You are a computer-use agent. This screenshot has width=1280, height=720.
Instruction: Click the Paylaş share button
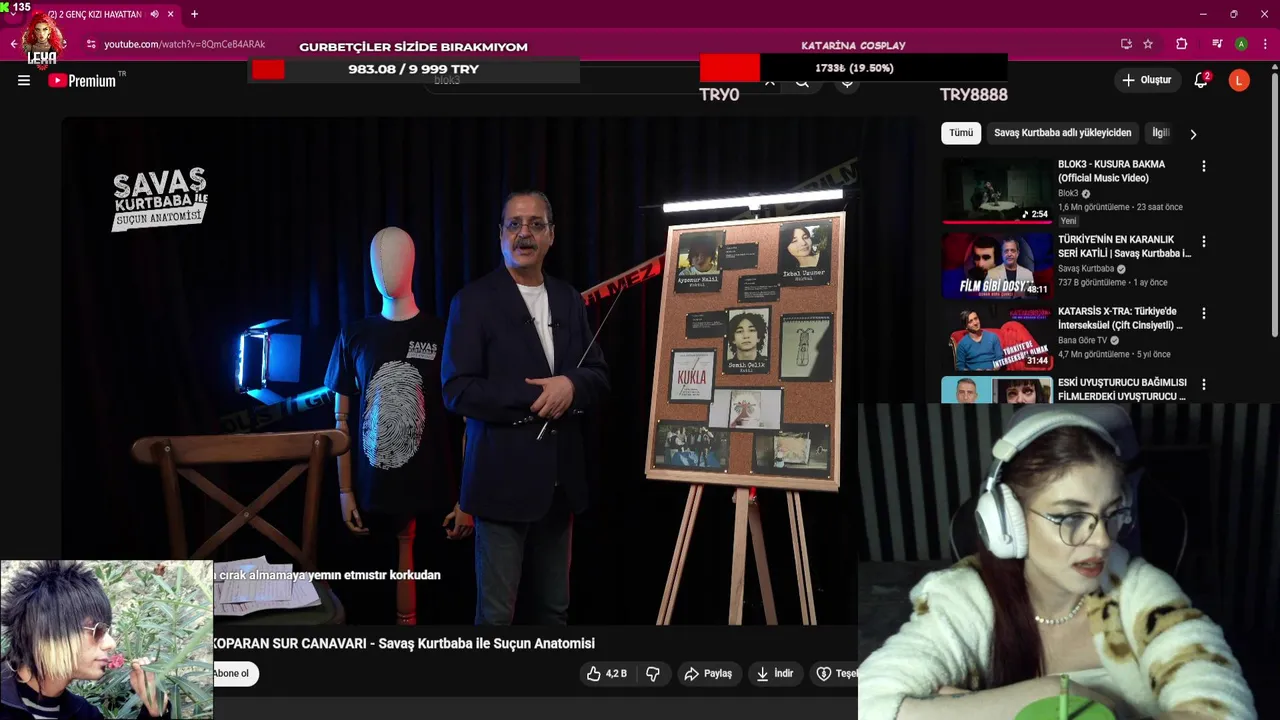[x=708, y=674]
